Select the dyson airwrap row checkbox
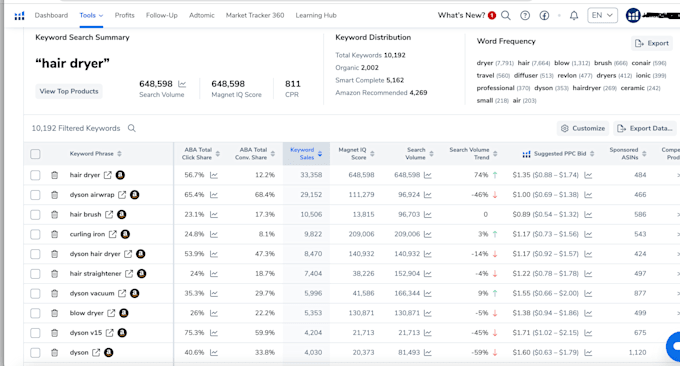680x366 pixels. [36, 195]
